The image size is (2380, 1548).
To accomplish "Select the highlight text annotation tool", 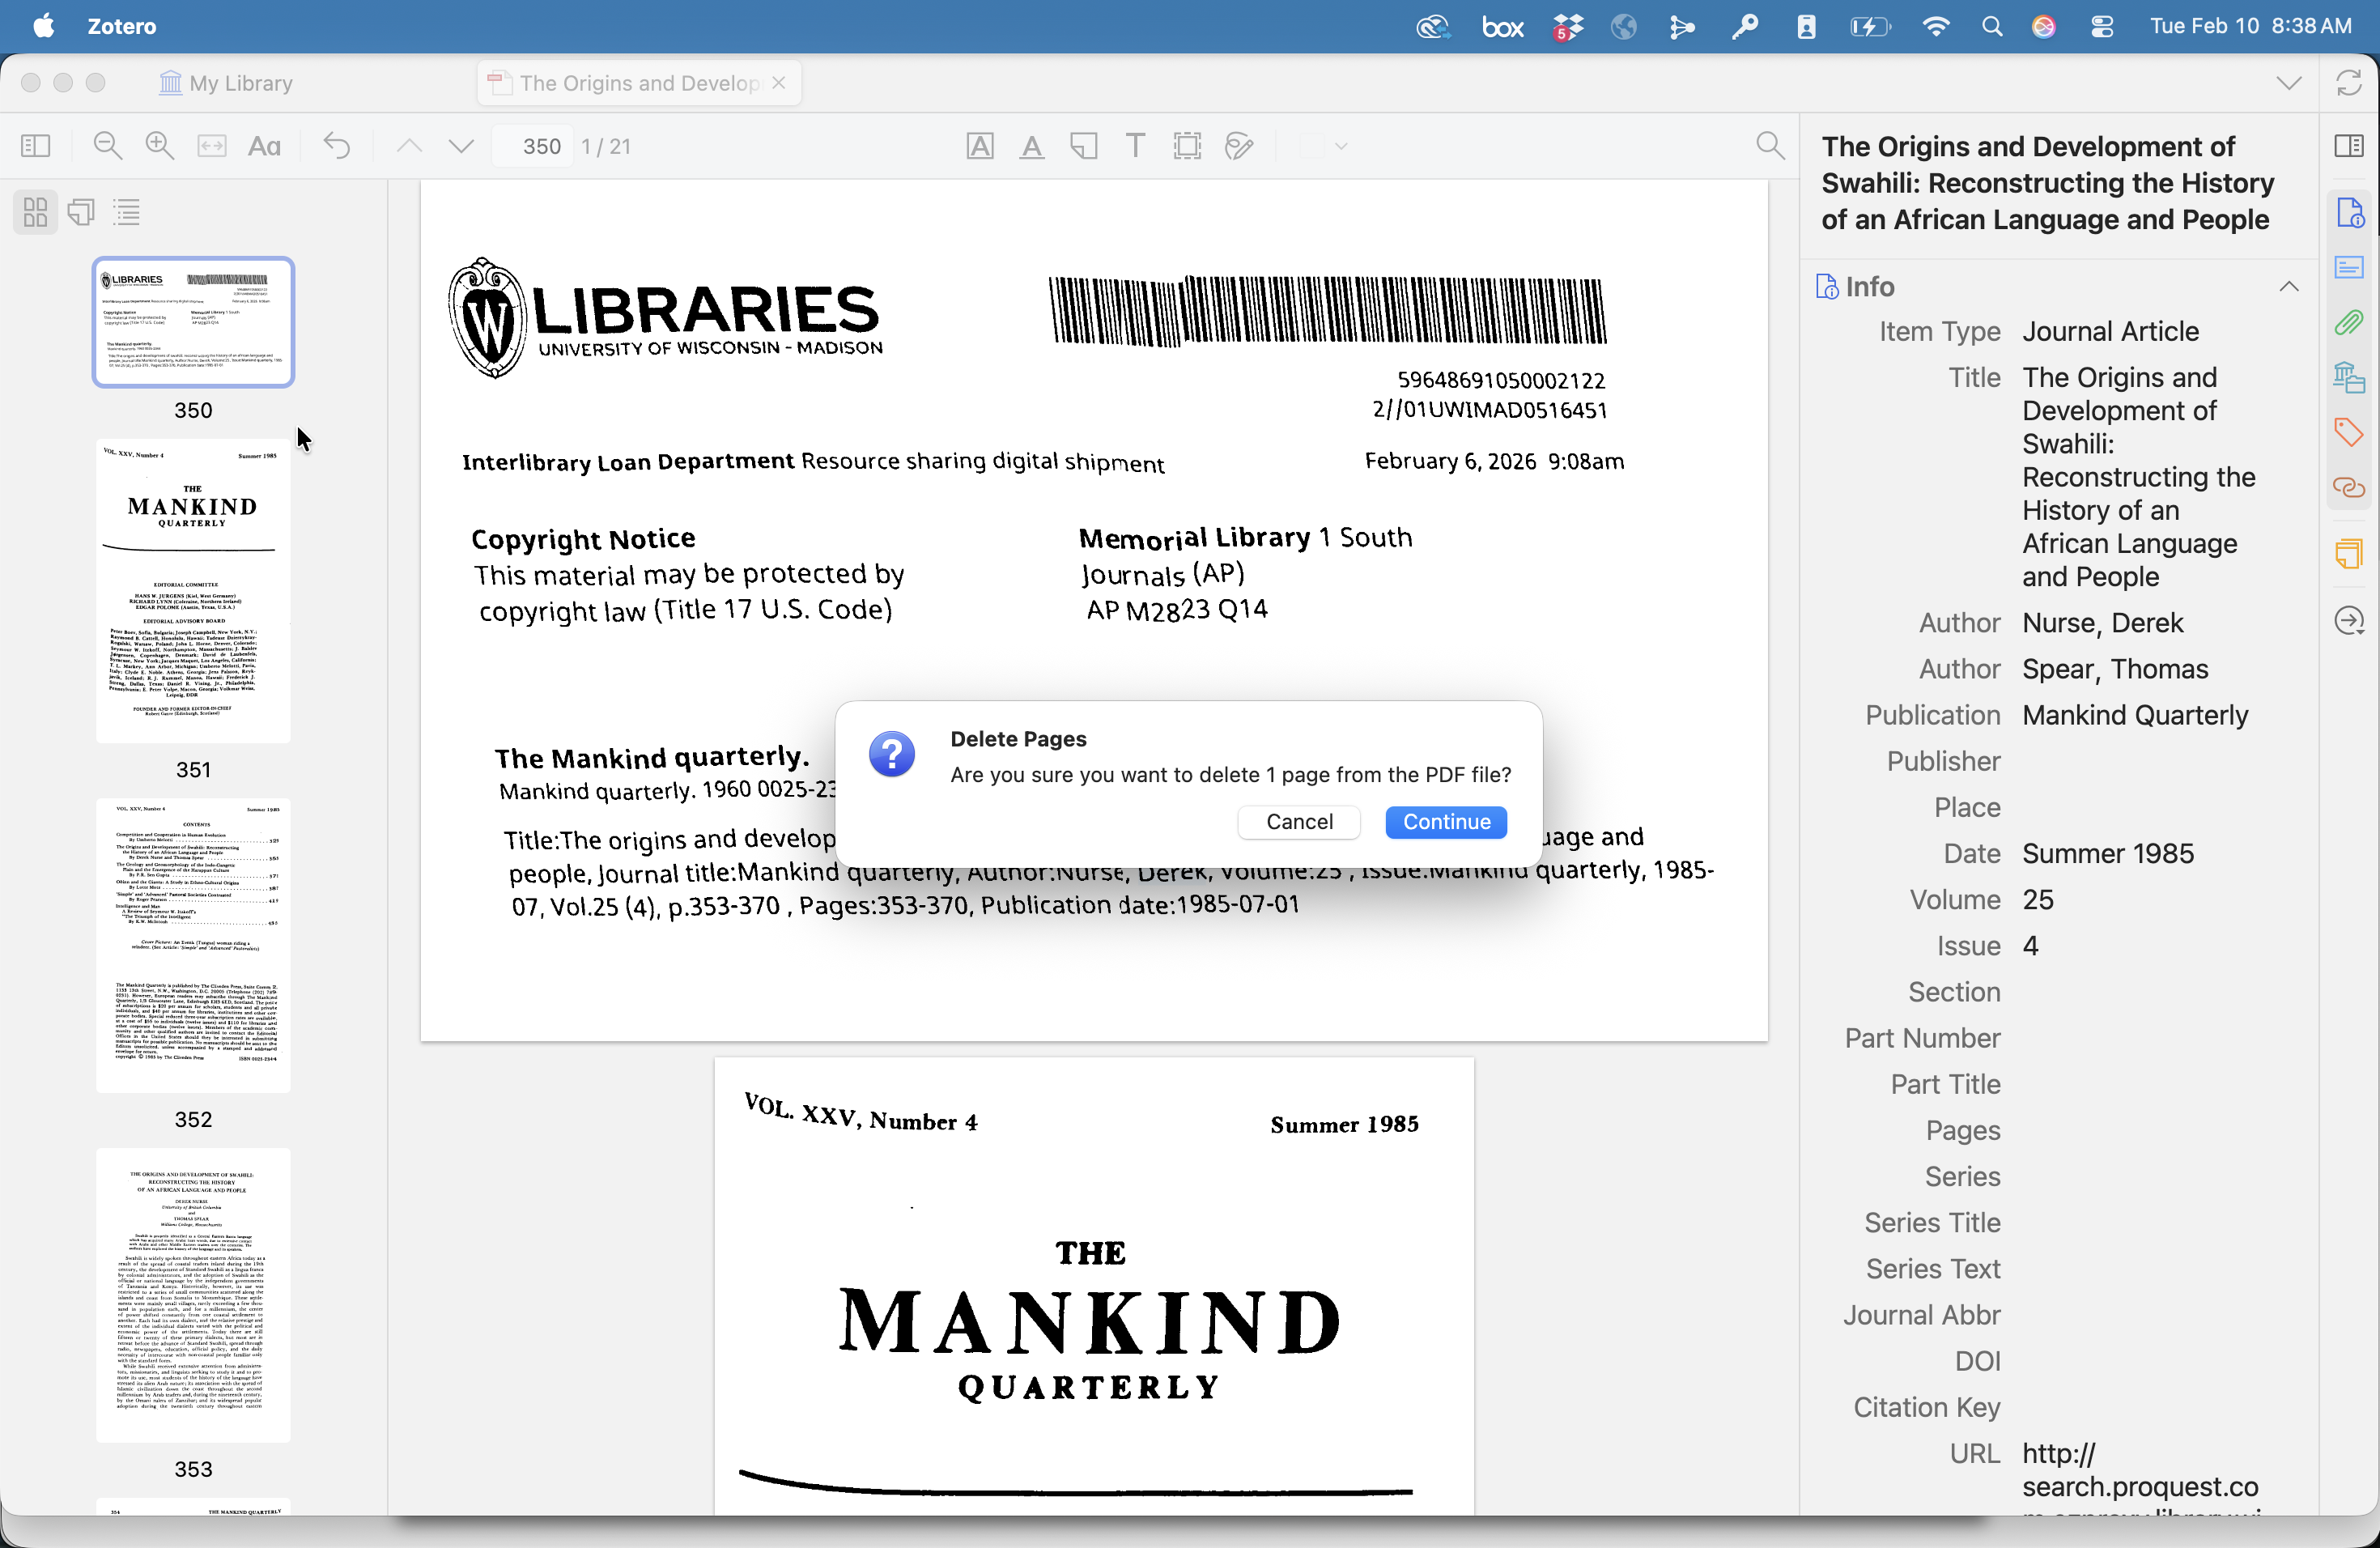I will tap(980, 146).
